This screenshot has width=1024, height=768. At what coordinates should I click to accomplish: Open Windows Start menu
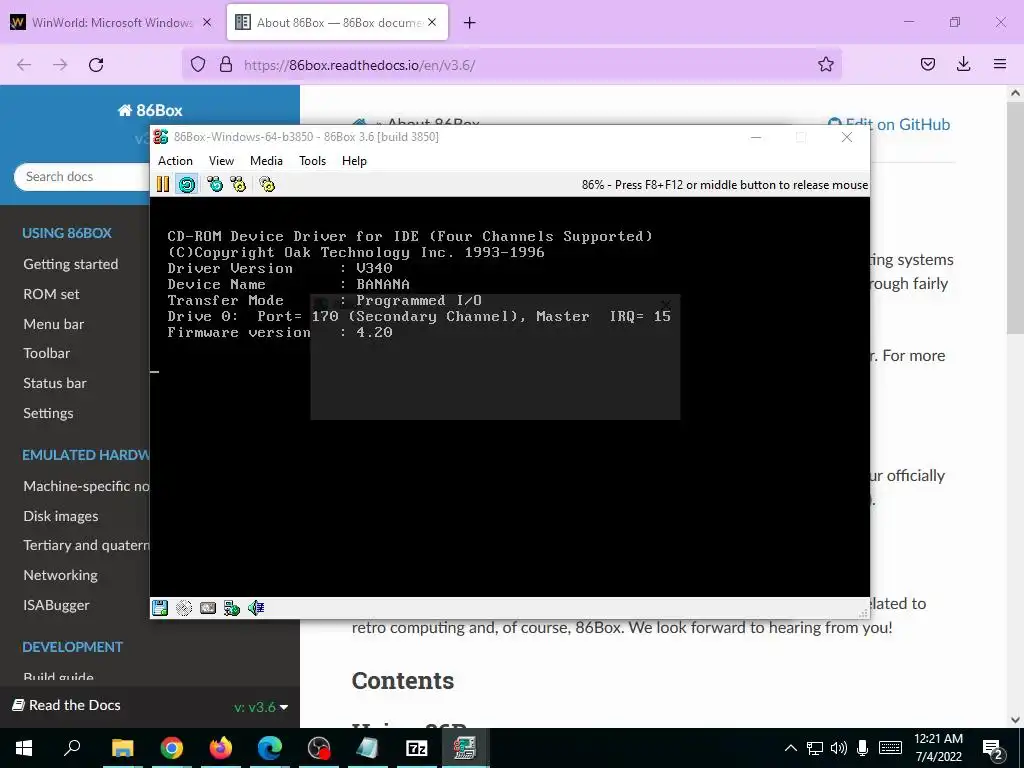(x=24, y=748)
